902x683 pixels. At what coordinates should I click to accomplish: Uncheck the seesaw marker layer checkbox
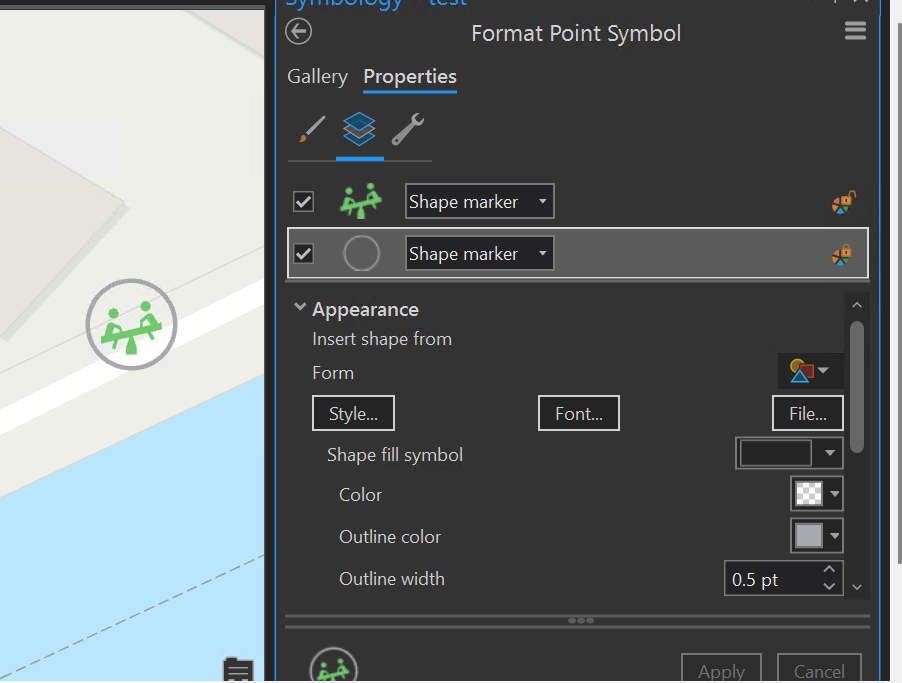pyautogui.click(x=303, y=201)
